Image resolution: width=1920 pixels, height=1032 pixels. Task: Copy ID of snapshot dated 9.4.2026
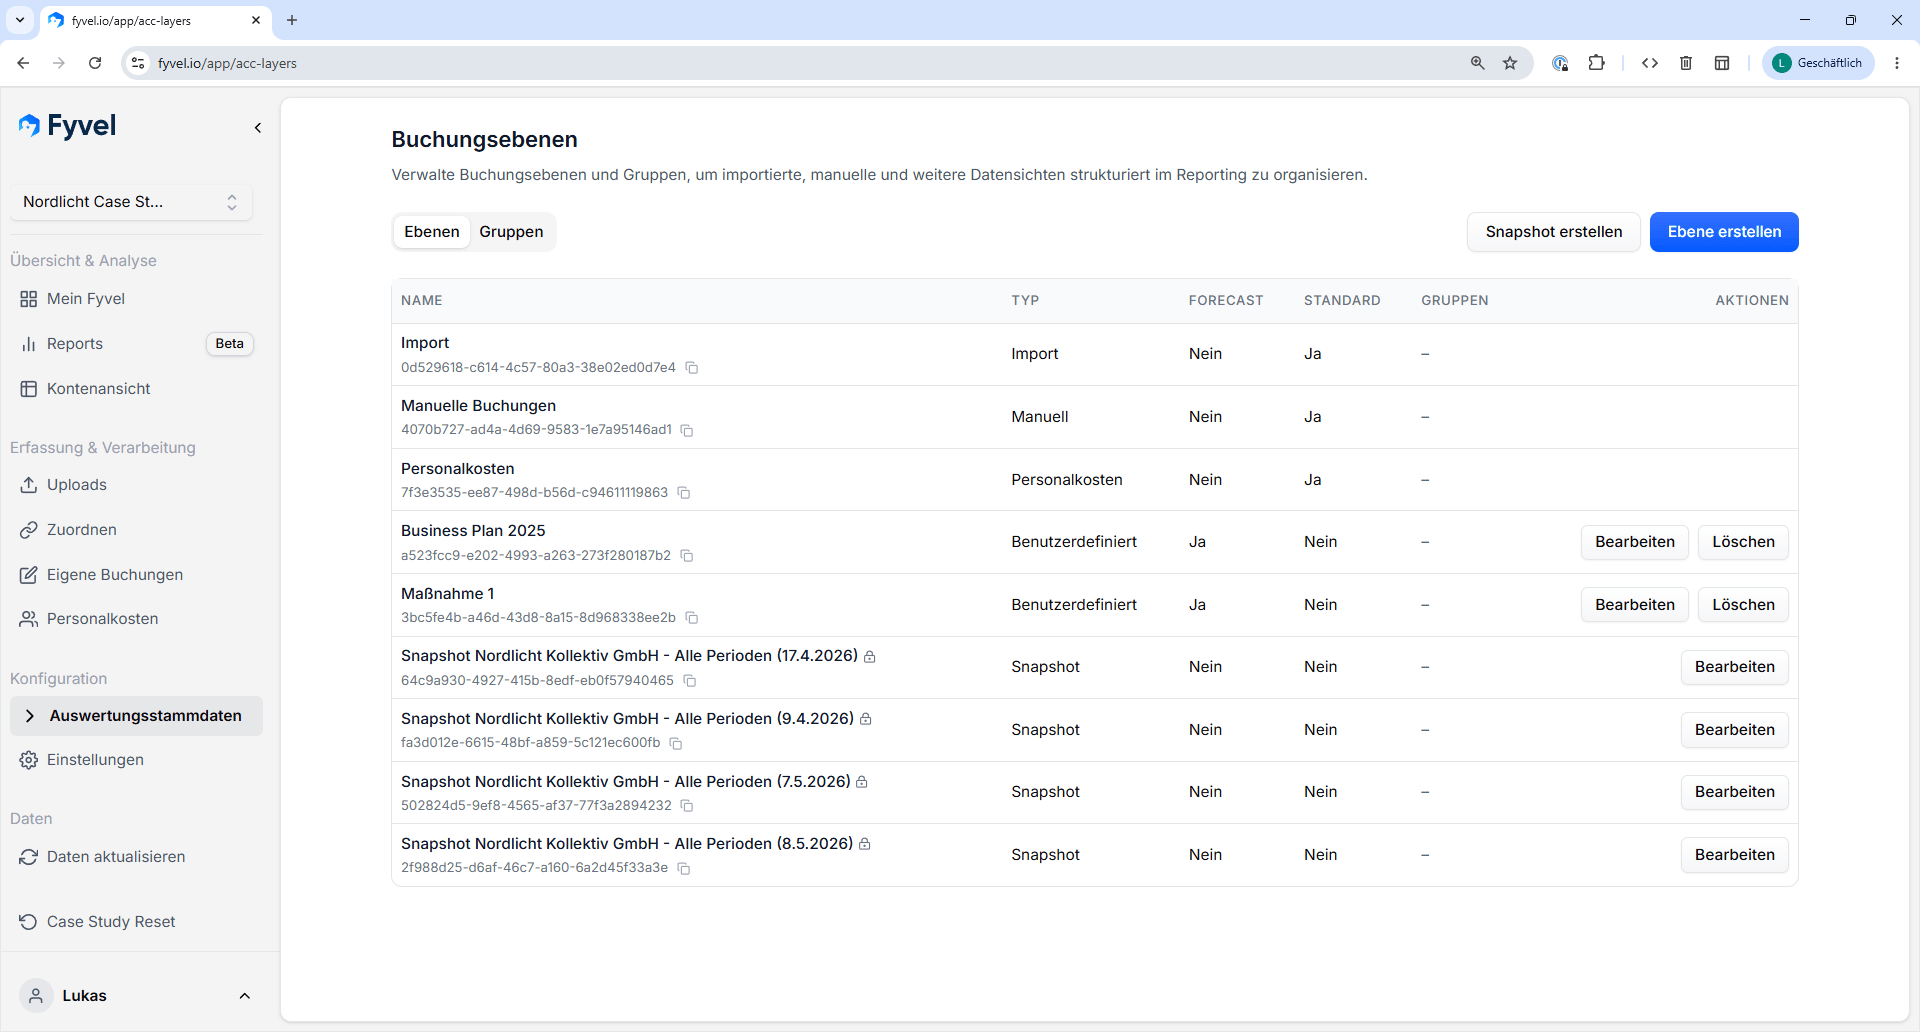tap(676, 744)
